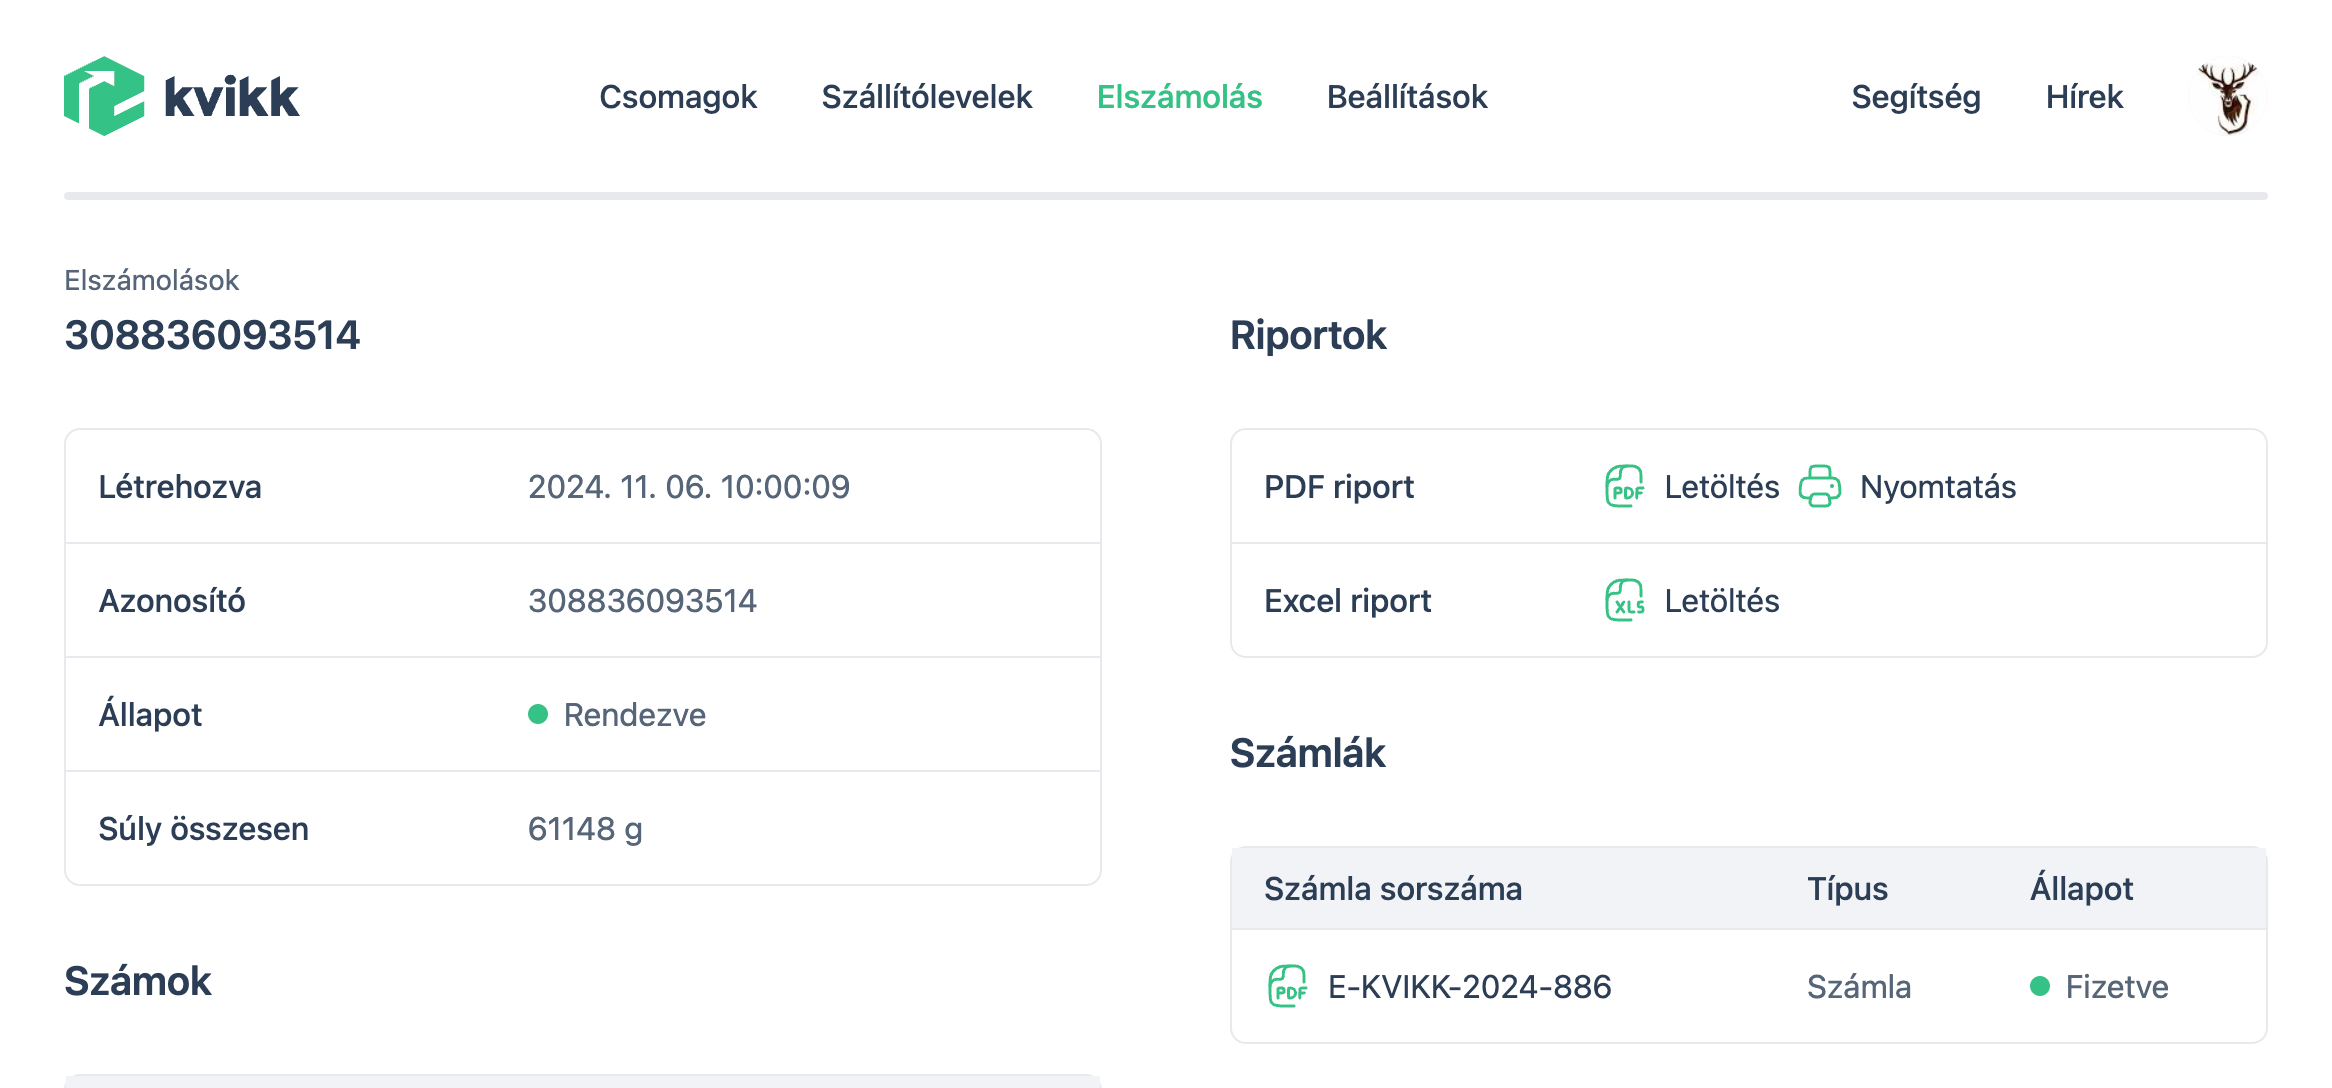The width and height of the screenshot is (2332, 1088).
Task: Open the deer avatar profile menu
Action: tap(2227, 97)
